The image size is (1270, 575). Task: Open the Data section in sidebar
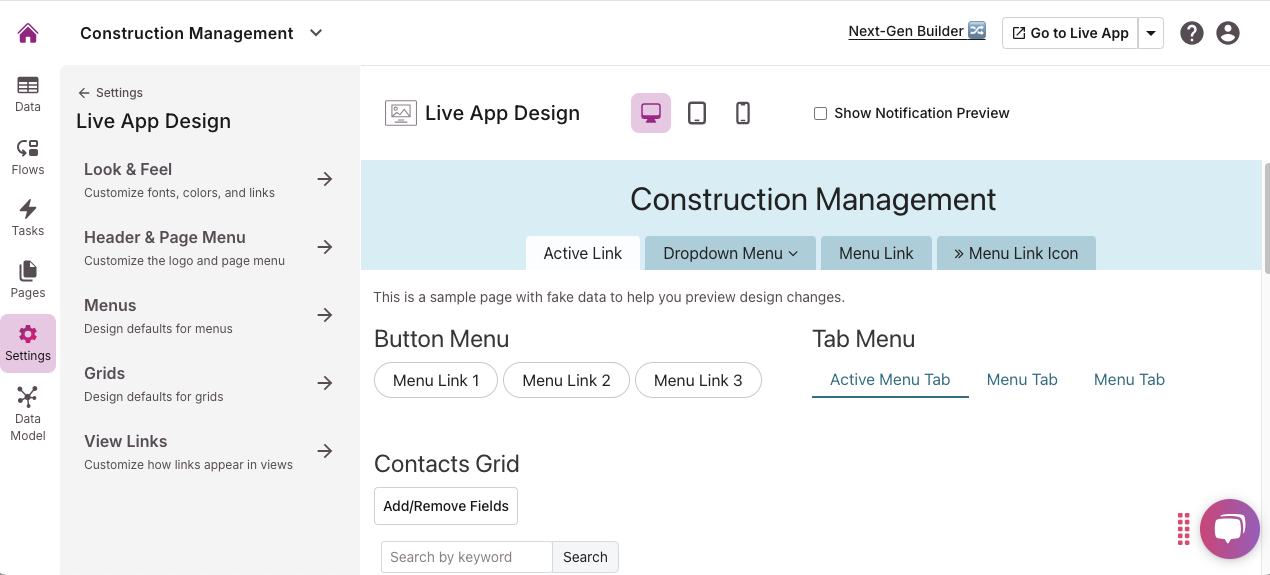(x=28, y=94)
